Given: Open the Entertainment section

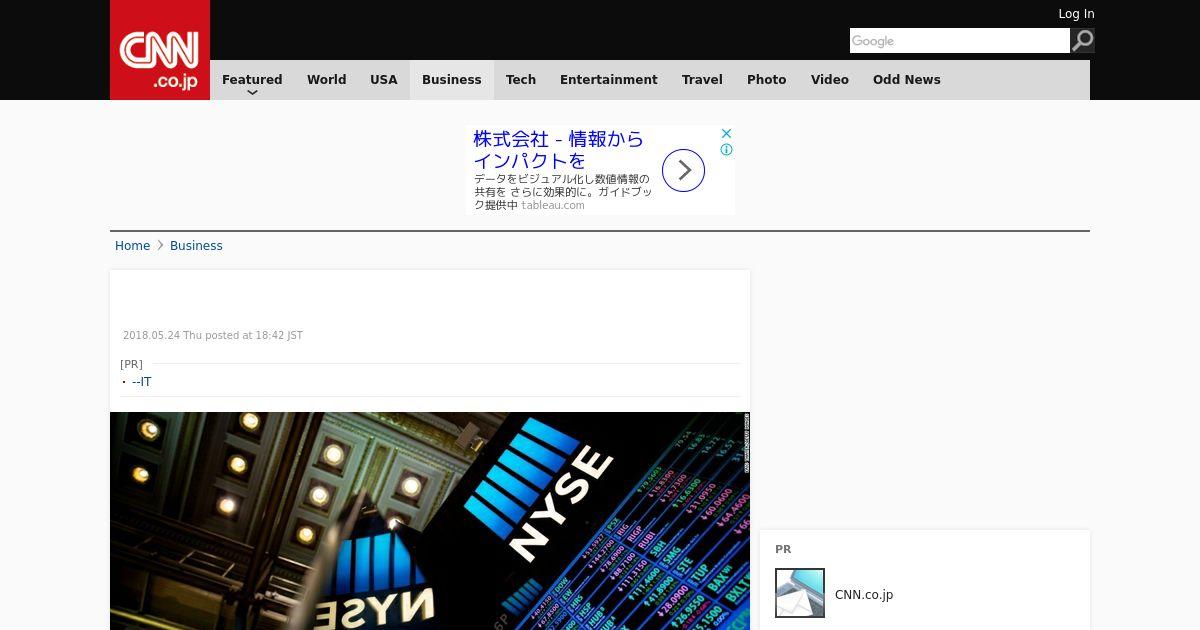Looking at the screenshot, I should pyautogui.click(x=609, y=80).
